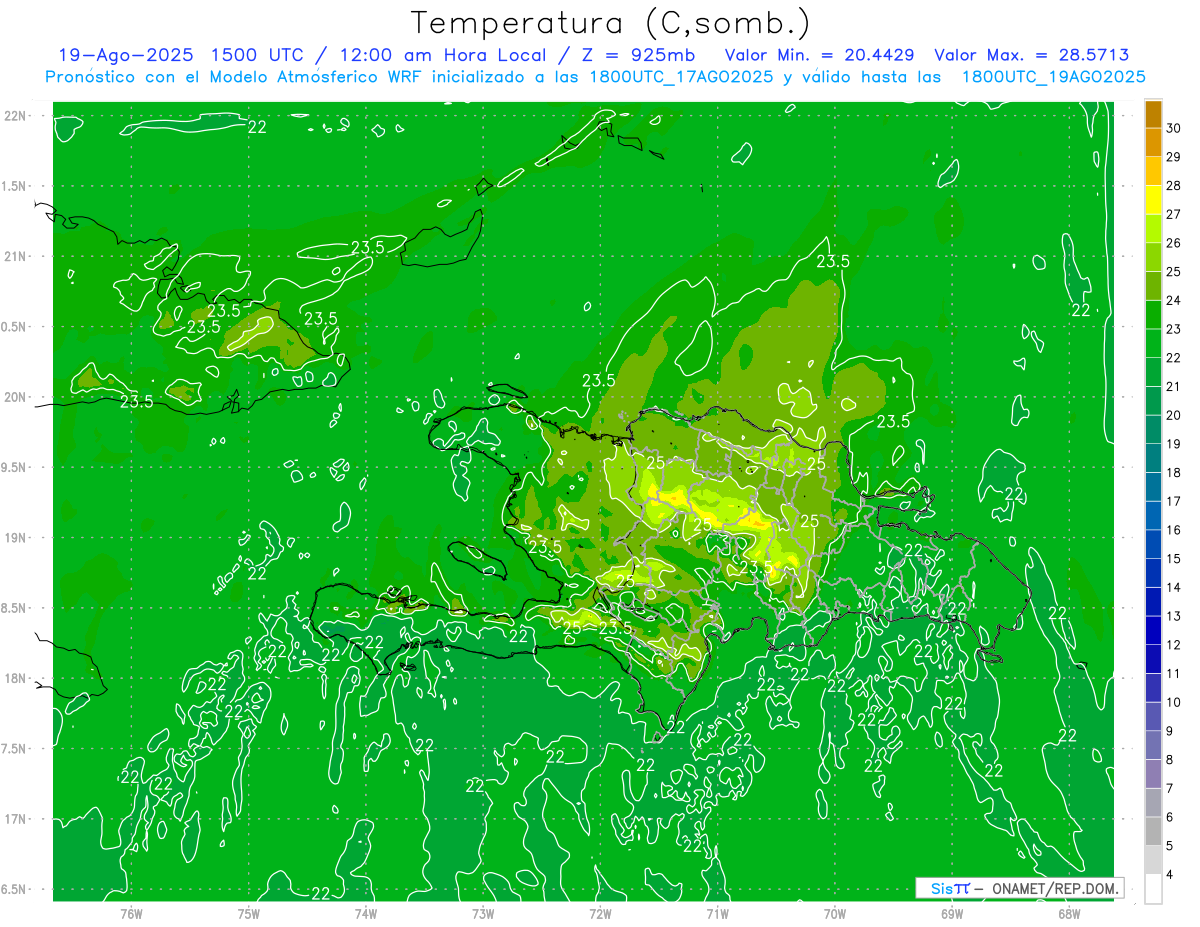Click the 71W longitude axis label
Screen dimensions: 1200x927
tap(717, 914)
